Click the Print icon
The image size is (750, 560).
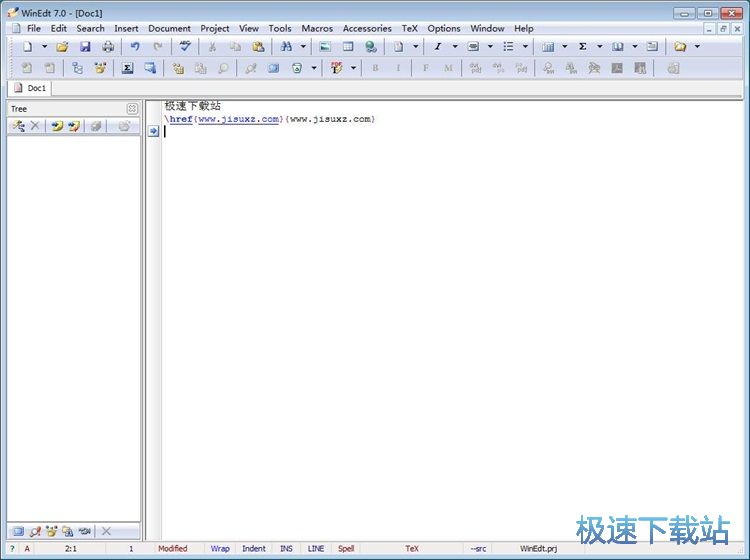pos(108,46)
